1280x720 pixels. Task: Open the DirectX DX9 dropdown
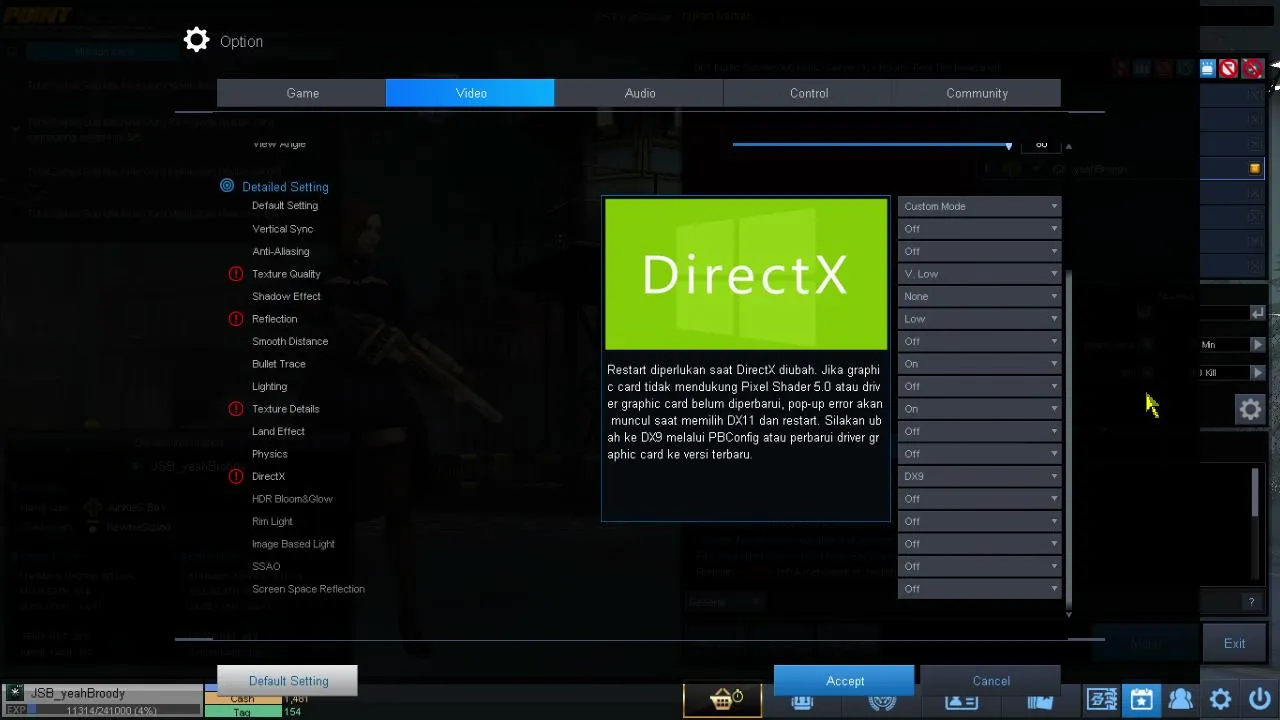click(x=979, y=476)
